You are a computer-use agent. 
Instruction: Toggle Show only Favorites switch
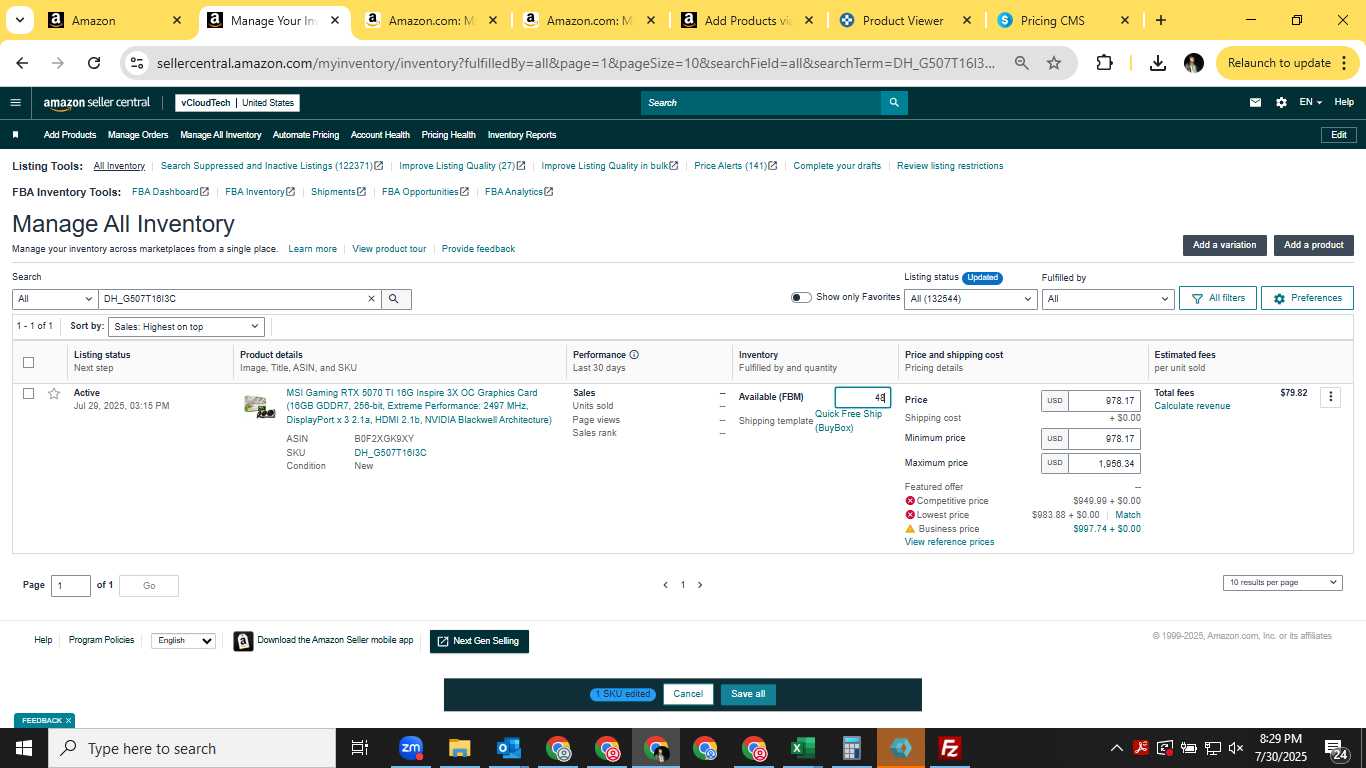pos(801,297)
